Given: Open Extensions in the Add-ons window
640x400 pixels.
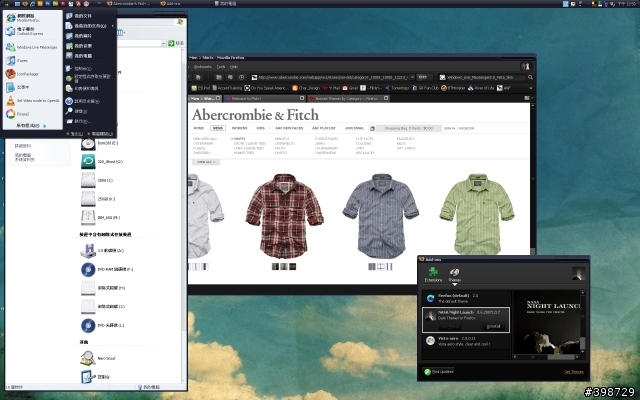Looking at the screenshot, I should (433, 275).
